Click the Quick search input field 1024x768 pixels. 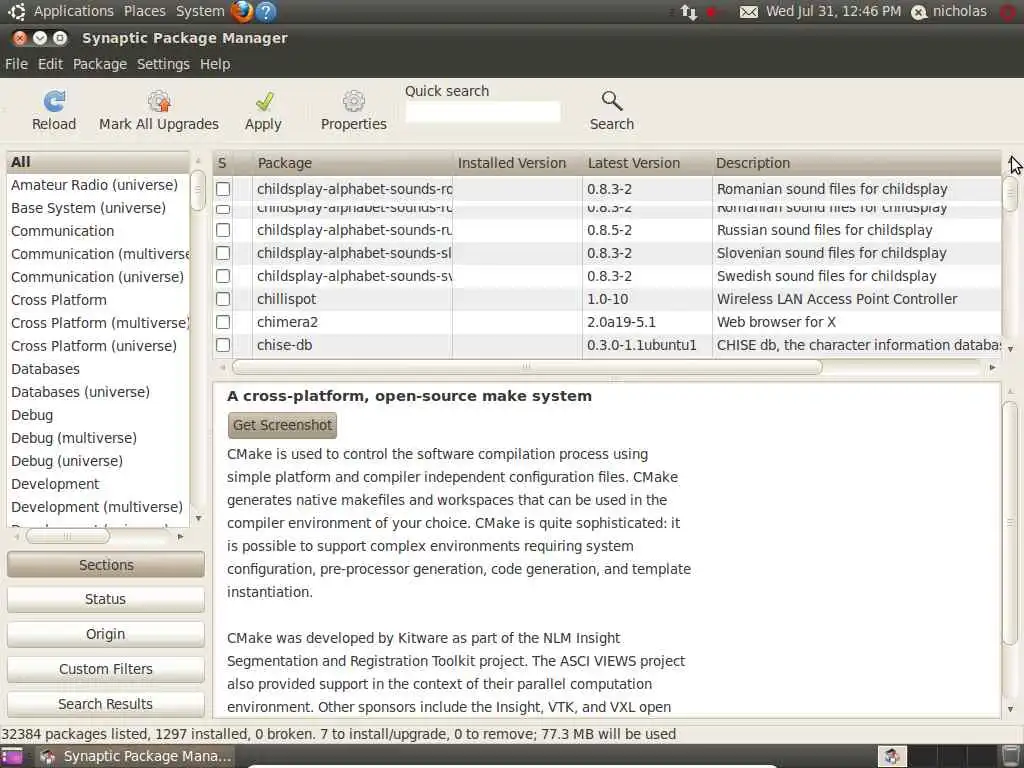pos(483,112)
